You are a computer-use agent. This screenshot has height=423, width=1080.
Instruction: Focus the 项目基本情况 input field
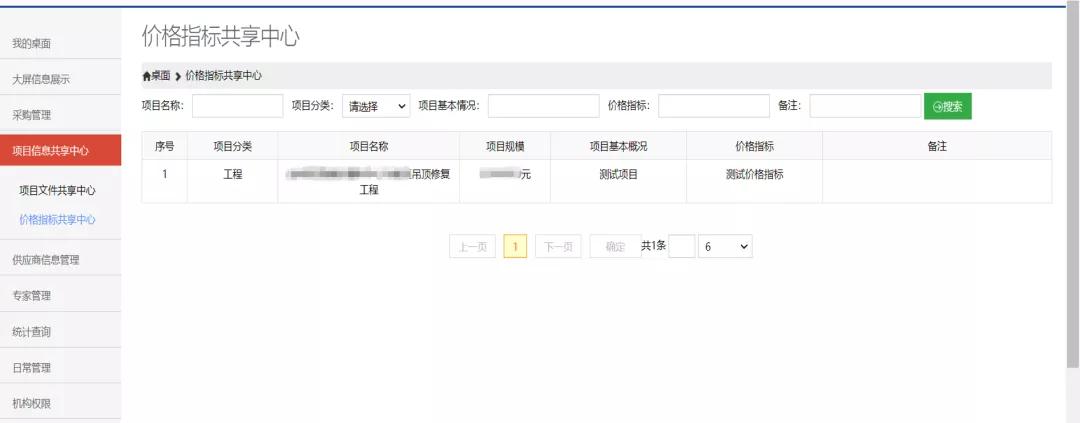543,106
